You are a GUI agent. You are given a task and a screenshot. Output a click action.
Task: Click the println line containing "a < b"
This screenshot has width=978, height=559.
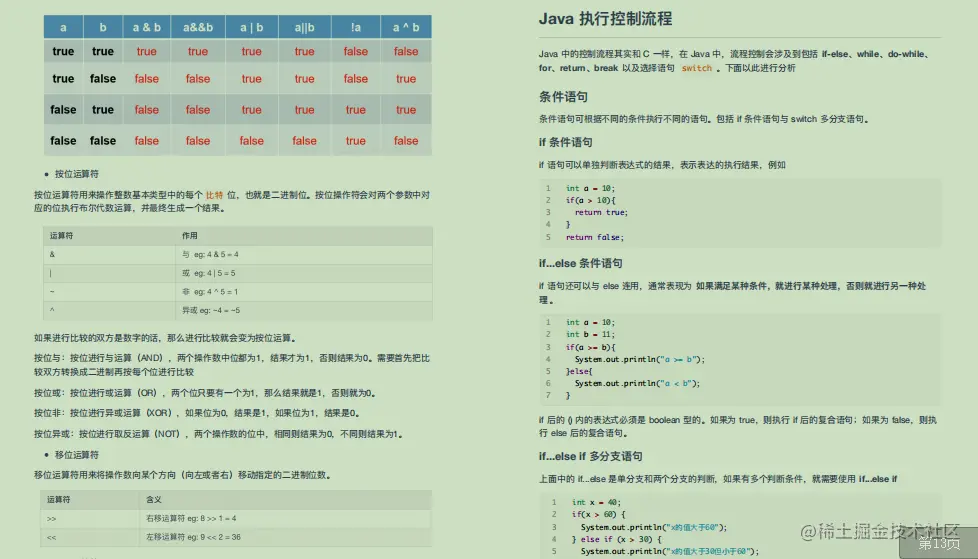coord(637,384)
